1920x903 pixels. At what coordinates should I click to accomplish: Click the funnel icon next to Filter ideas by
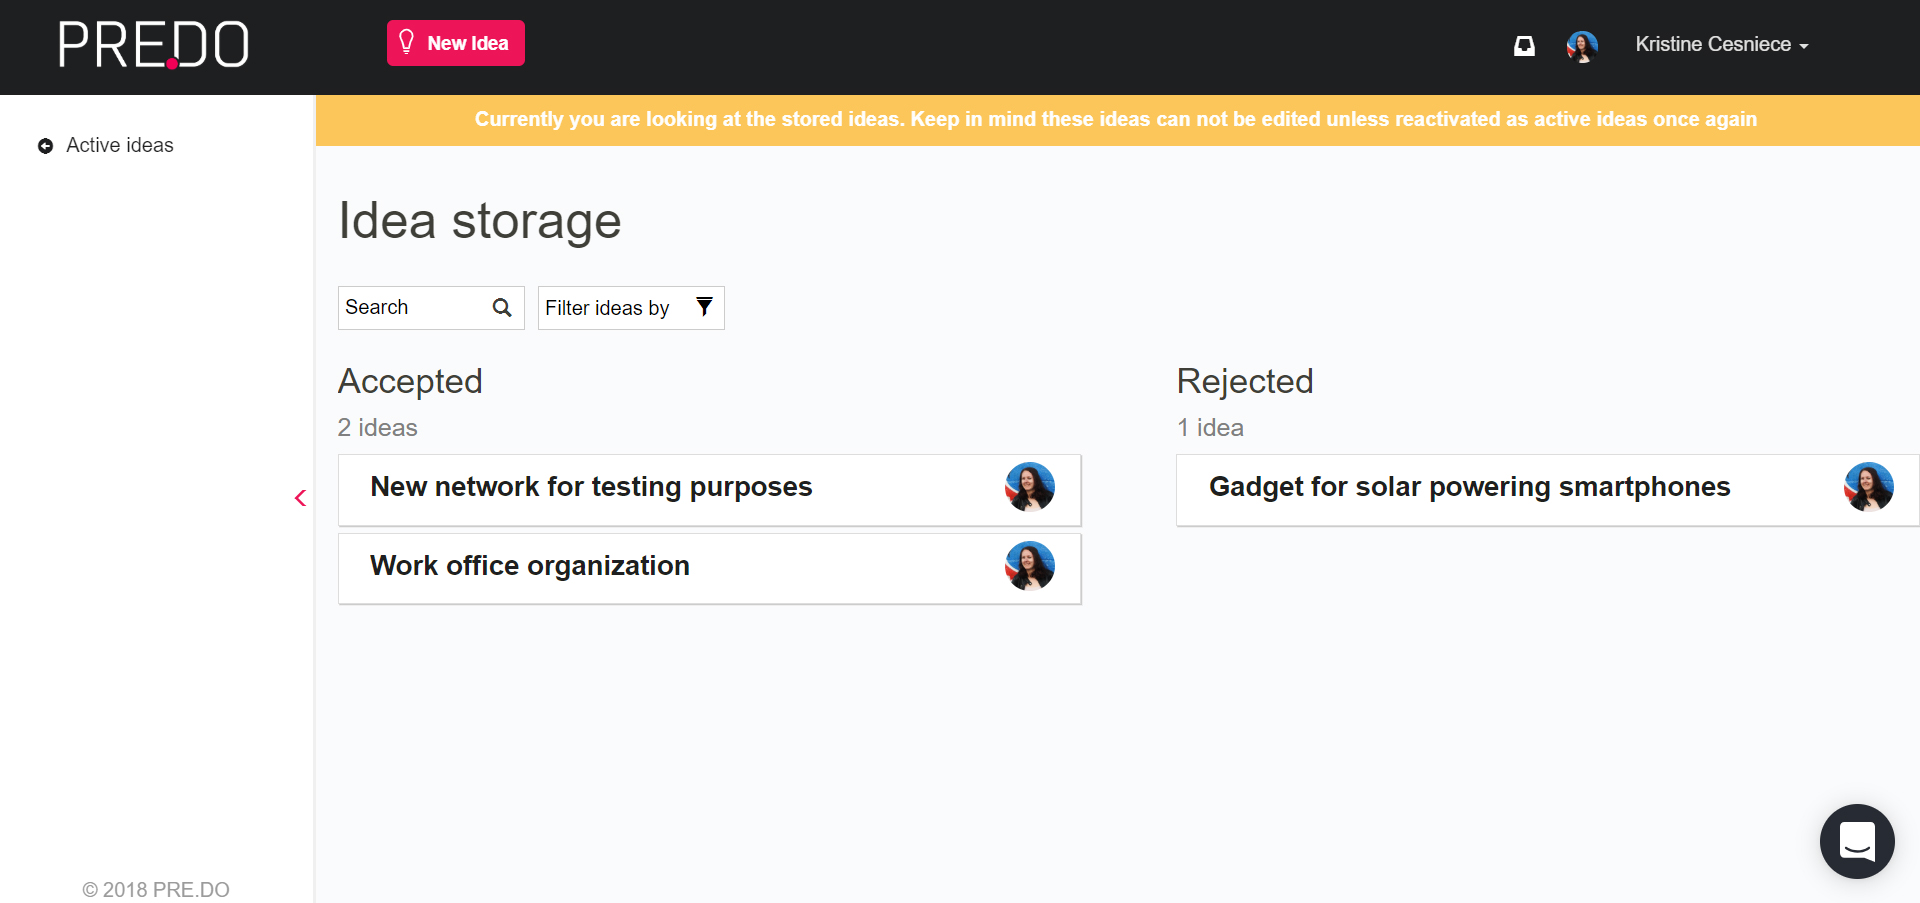point(703,307)
